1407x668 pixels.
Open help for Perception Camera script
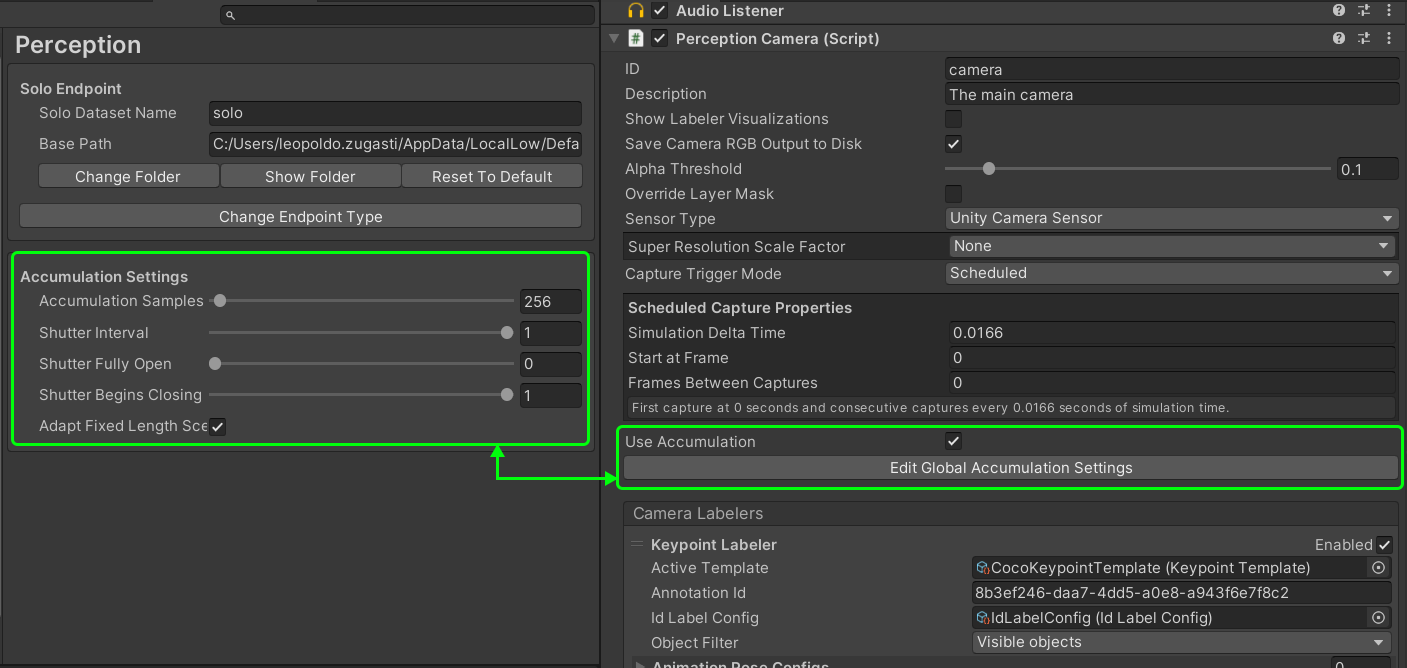1339,39
